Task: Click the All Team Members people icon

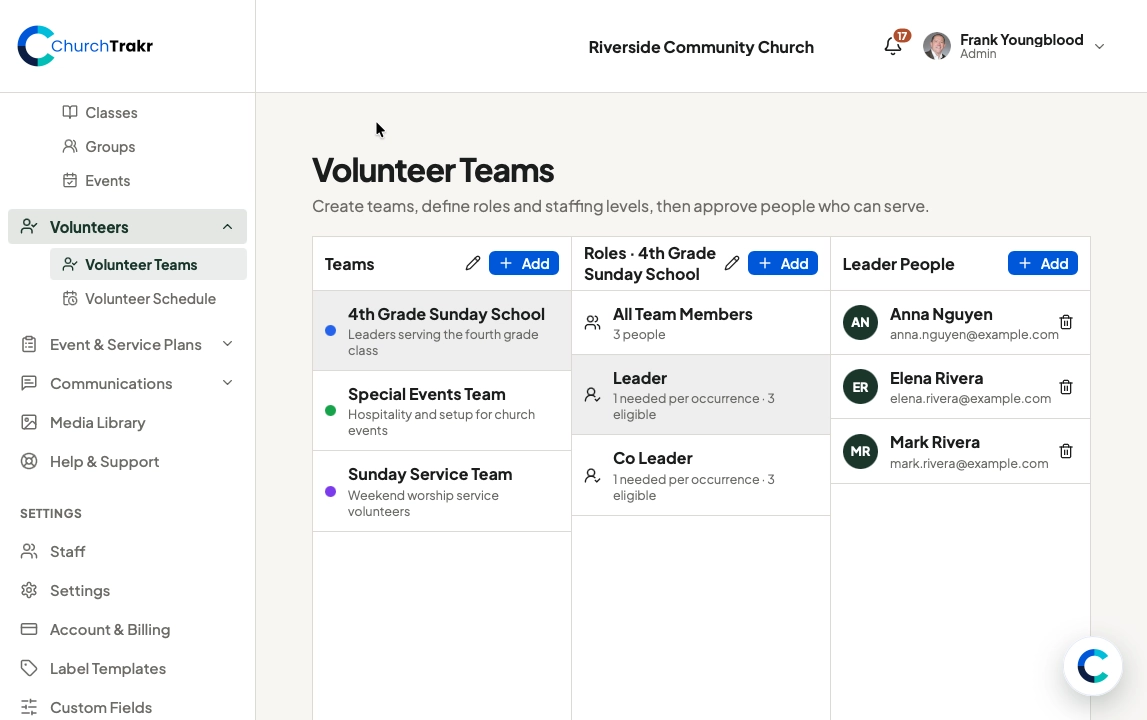Action: tap(593, 323)
